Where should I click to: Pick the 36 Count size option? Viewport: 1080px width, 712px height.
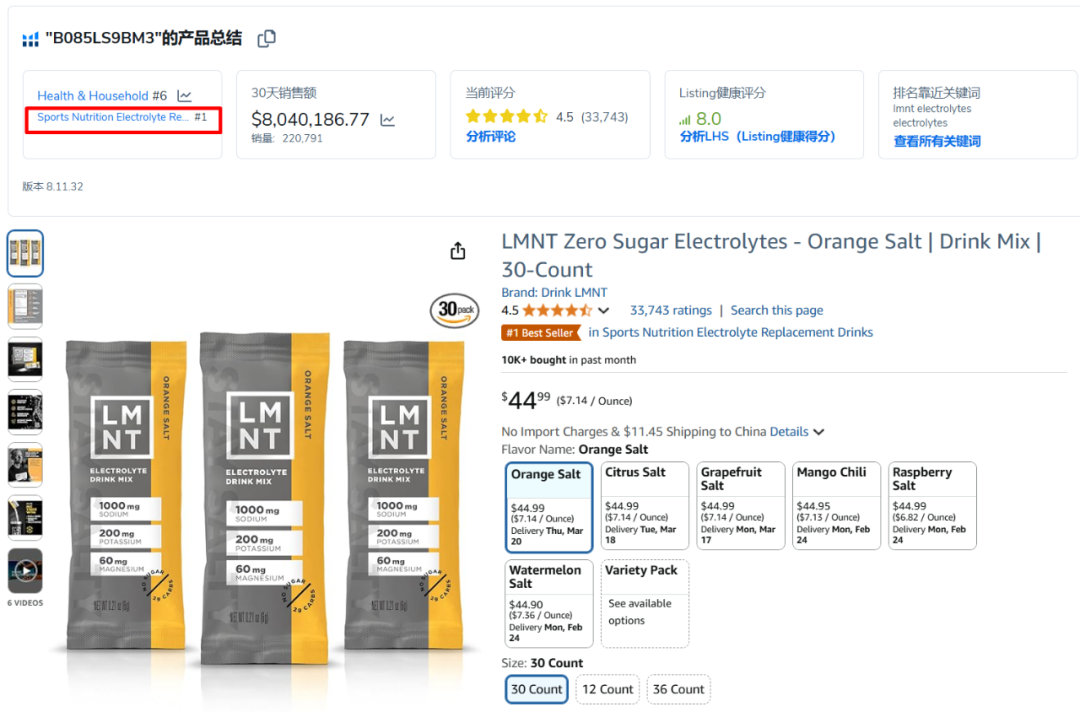click(678, 689)
